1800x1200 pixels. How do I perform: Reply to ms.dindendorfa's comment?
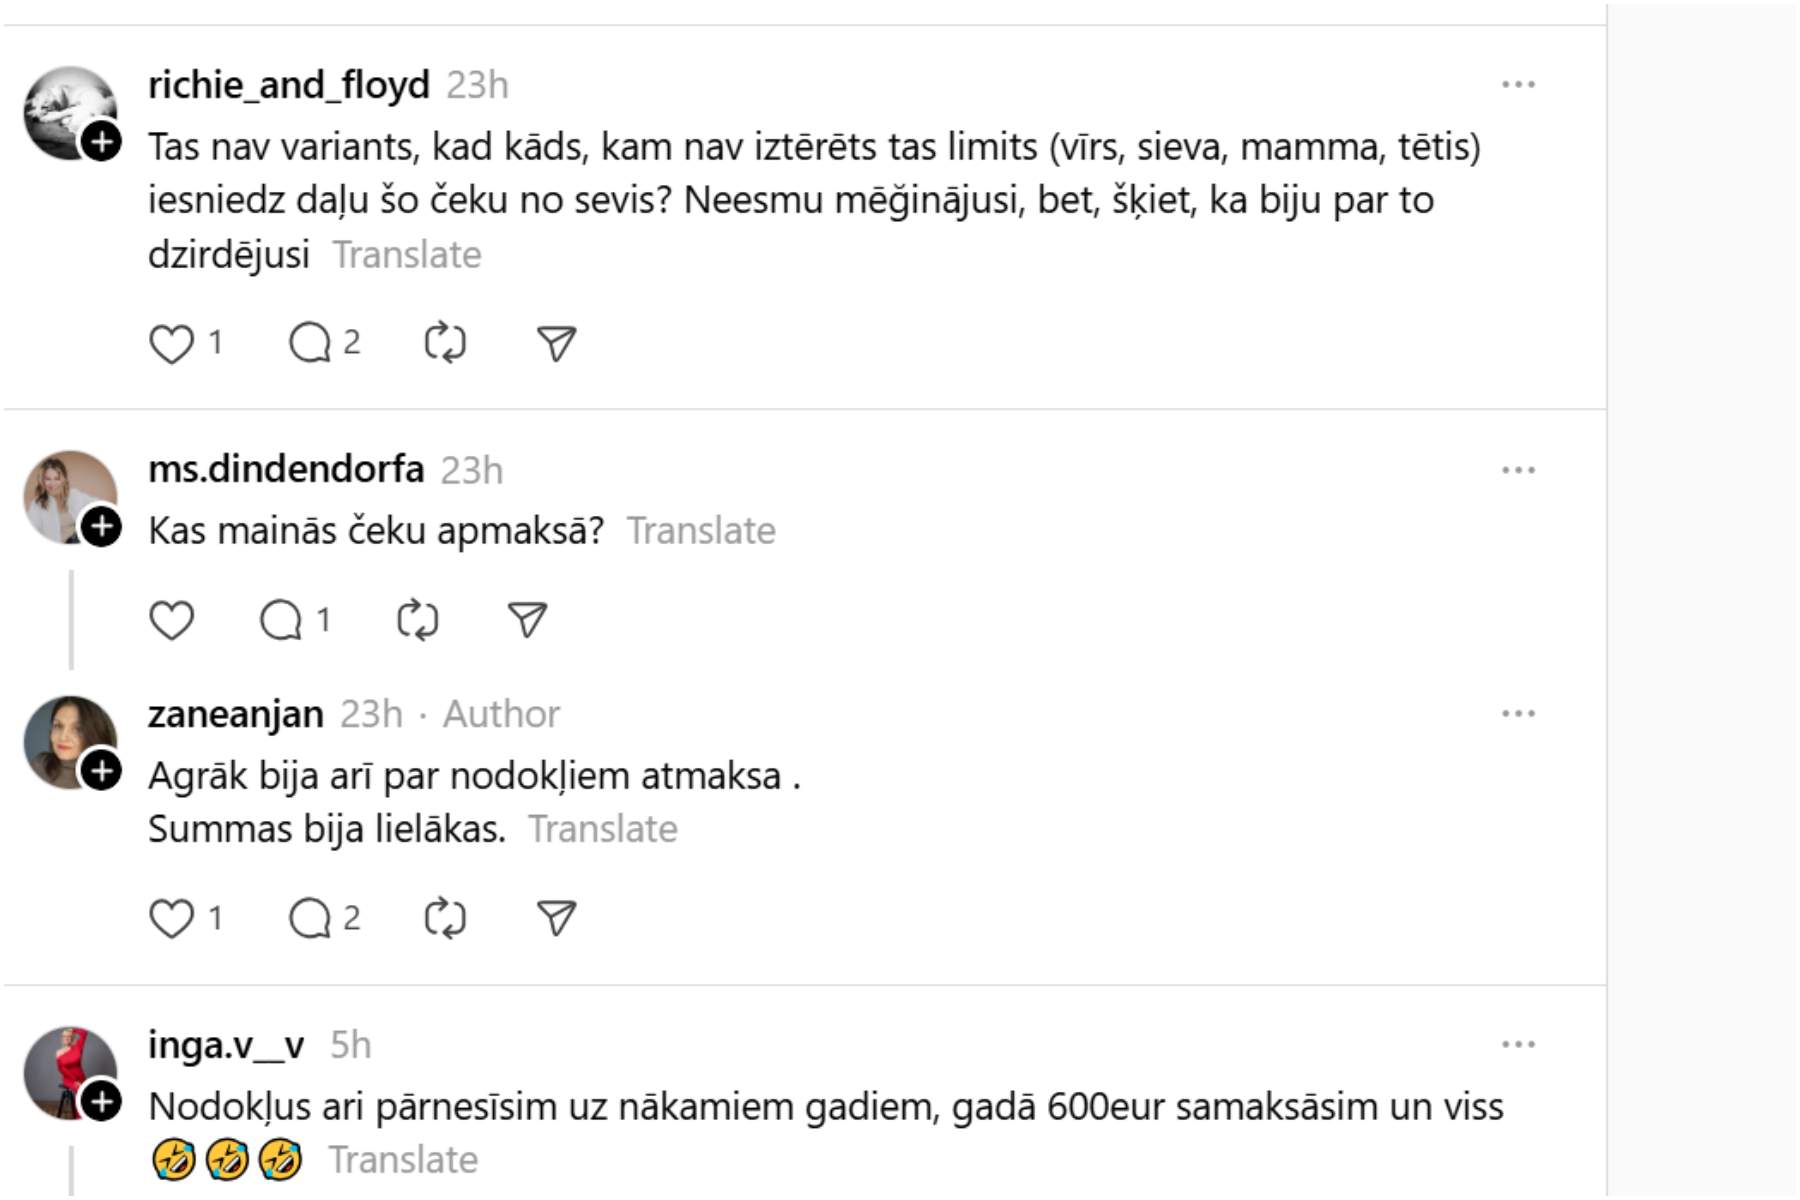point(281,621)
